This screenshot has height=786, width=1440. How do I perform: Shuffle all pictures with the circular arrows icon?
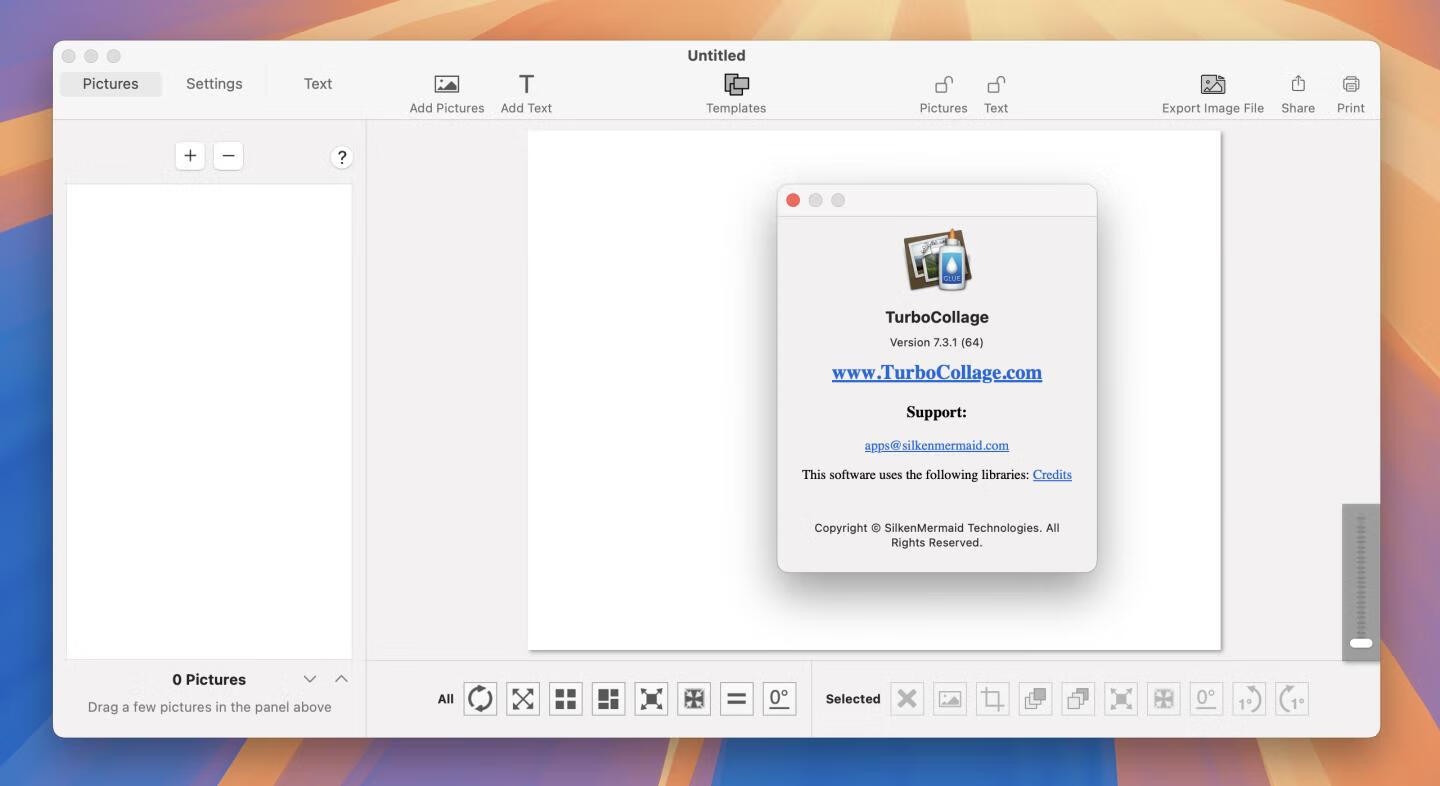point(479,698)
